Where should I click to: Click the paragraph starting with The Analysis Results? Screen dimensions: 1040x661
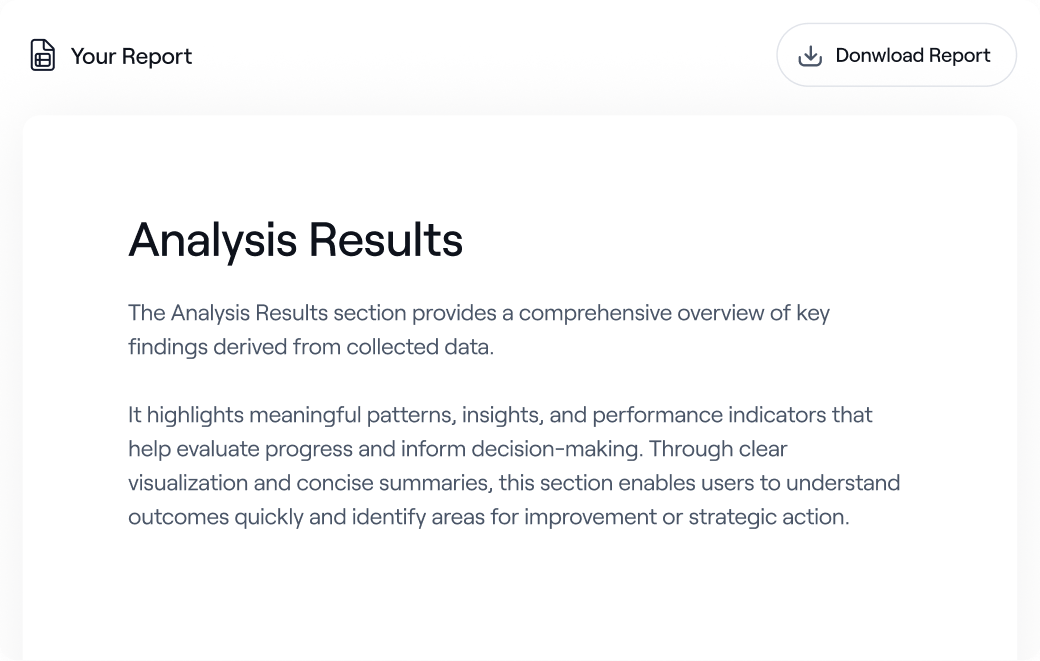pos(479,330)
